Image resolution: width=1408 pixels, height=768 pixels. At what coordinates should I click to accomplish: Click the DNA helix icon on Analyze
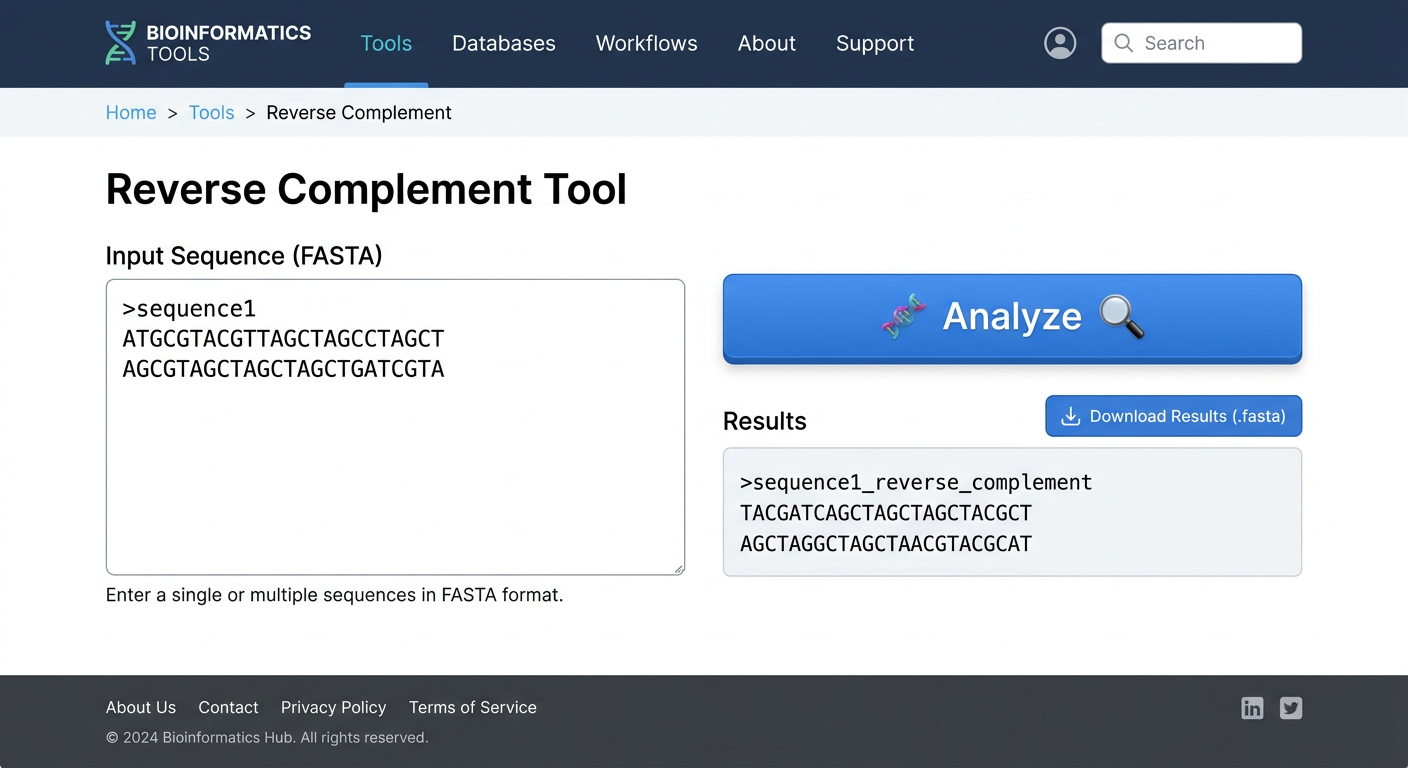(903, 317)
